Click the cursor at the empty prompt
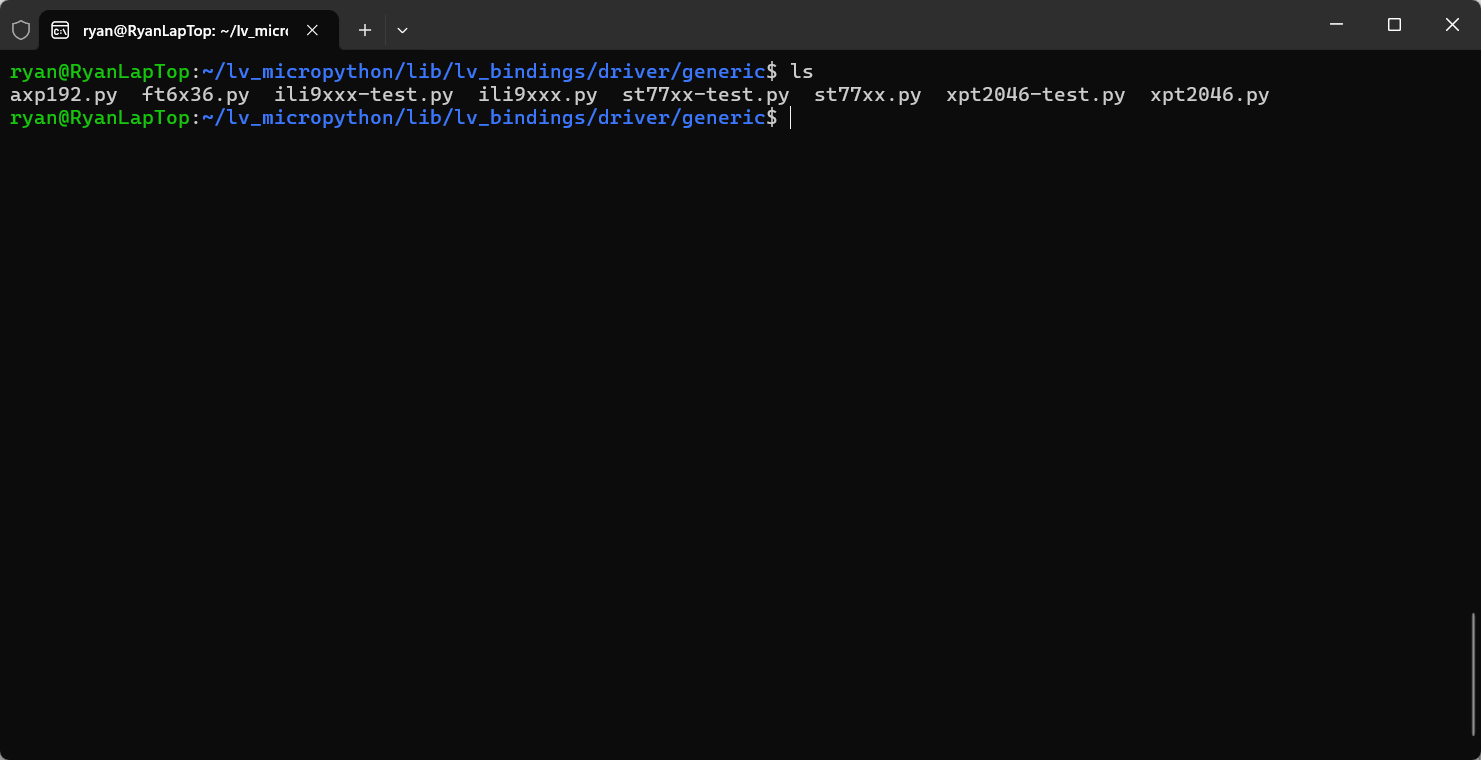The height and width of the screenshot is (760, 1481). coord(791,118)
